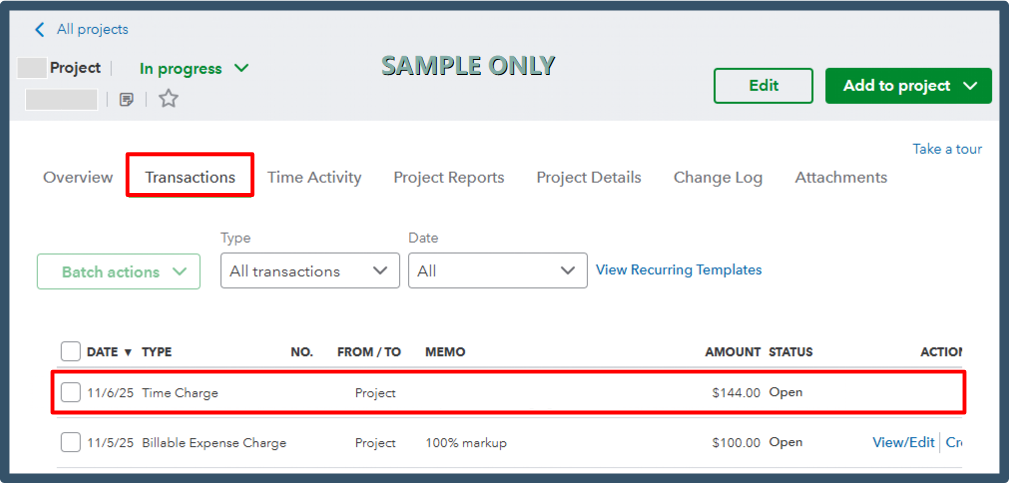Viewport: 1009px width, 483px height.
Task: Click the DATE column sort arrow
Action: click(x=128, y=352)
